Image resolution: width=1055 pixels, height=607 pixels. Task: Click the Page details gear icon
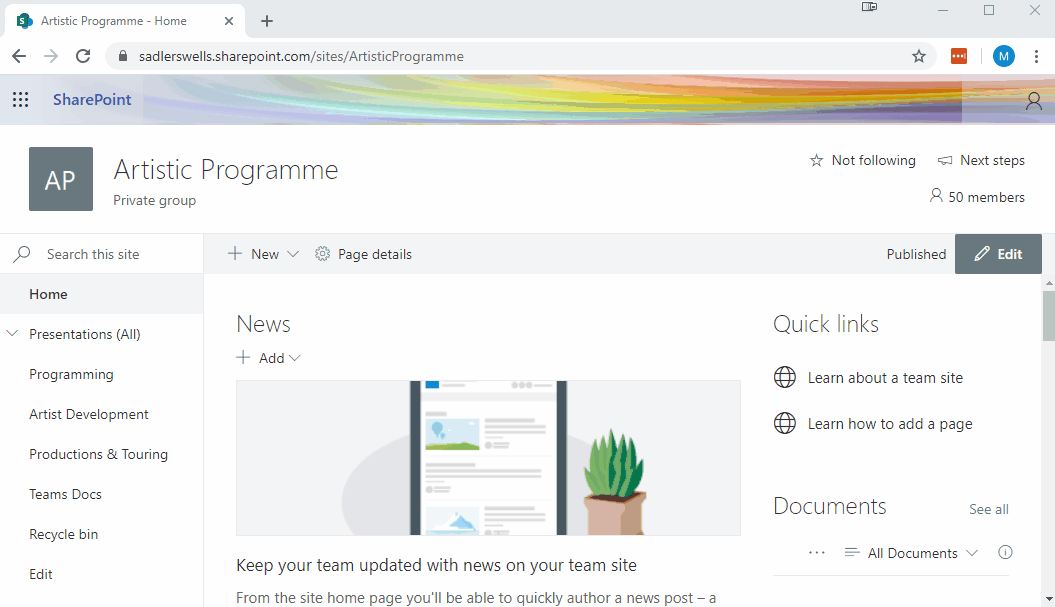pos(322,254)
